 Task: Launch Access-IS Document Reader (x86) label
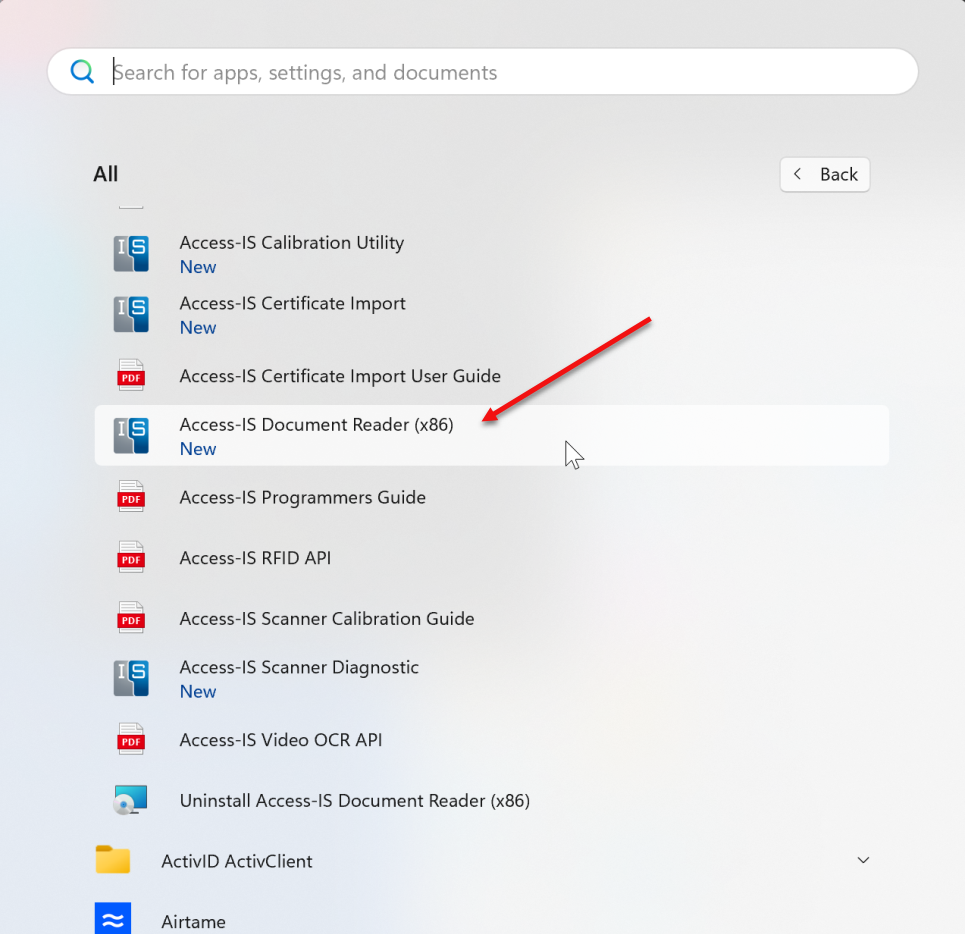coord(316,425)
